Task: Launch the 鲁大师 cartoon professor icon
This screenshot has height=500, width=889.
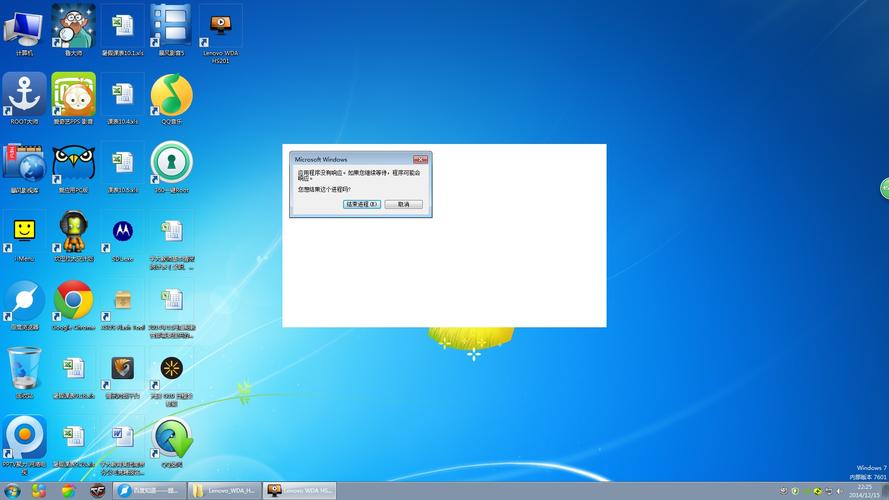Action: coord(73,29)
